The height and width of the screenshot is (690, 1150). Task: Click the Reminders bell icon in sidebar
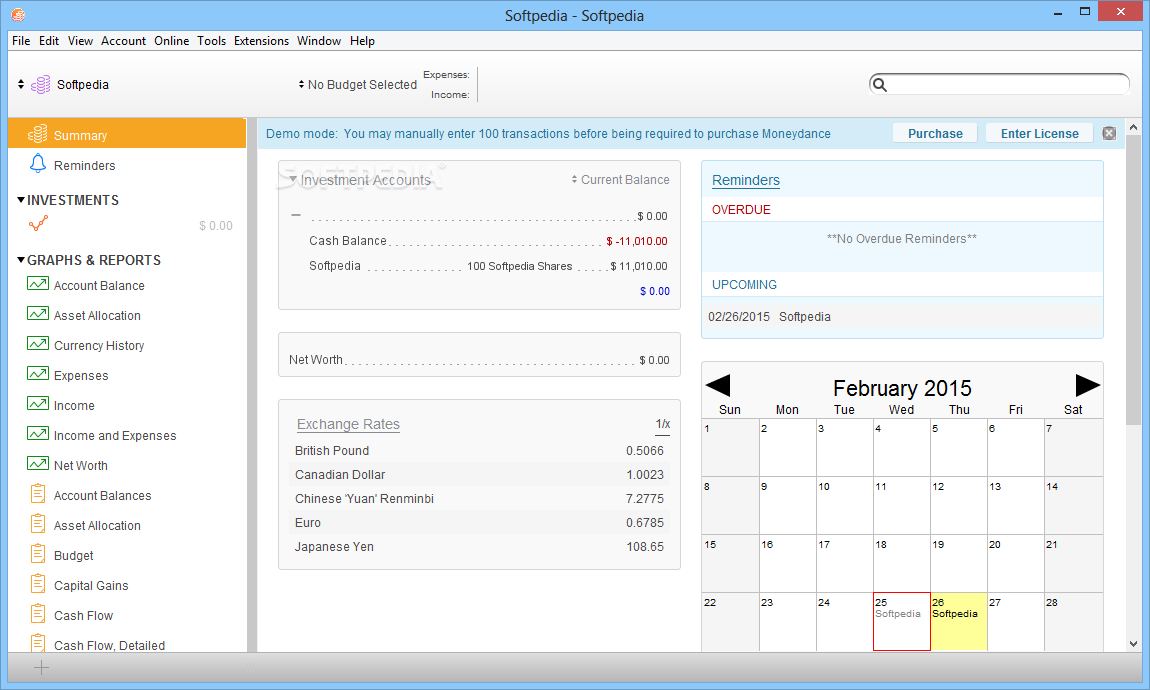click(x=37, y=164)
